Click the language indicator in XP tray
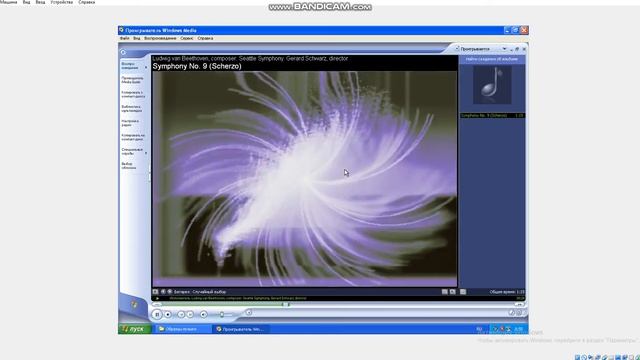Screen dimensions: 640x360 (479, 329)
